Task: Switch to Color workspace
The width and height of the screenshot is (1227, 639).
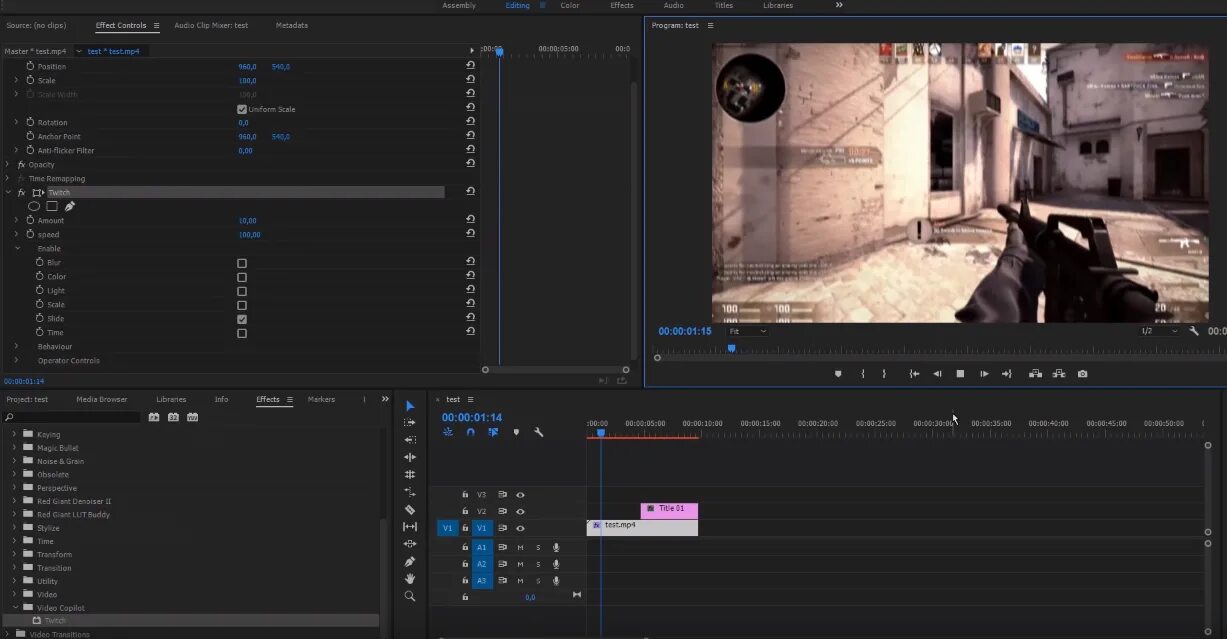Action: point(569,5)
